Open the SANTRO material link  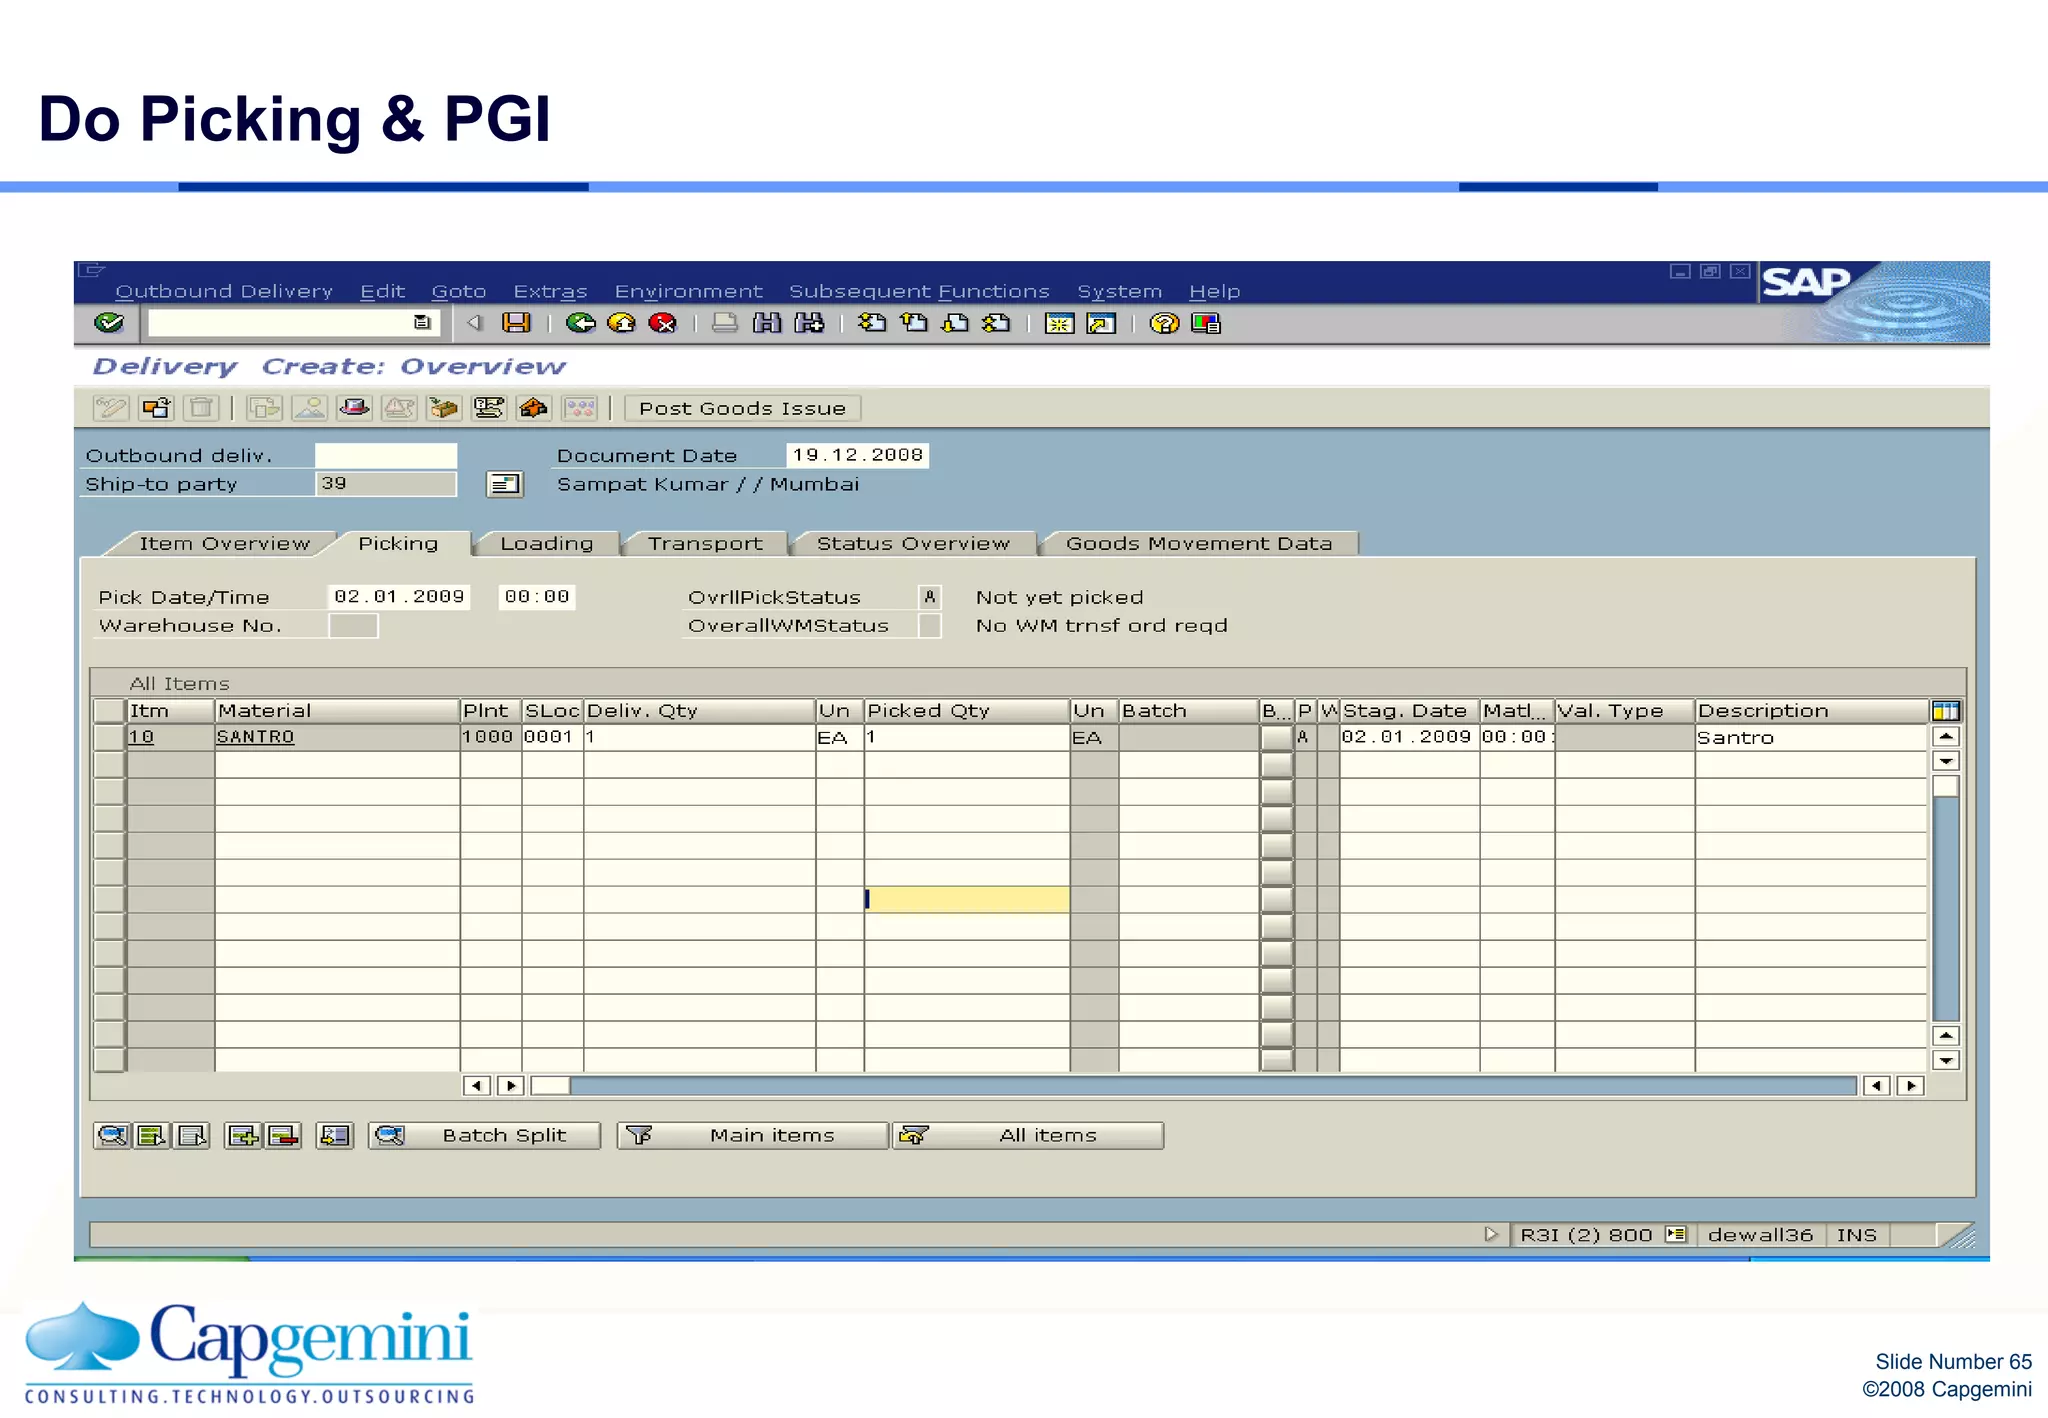(255, 737)
